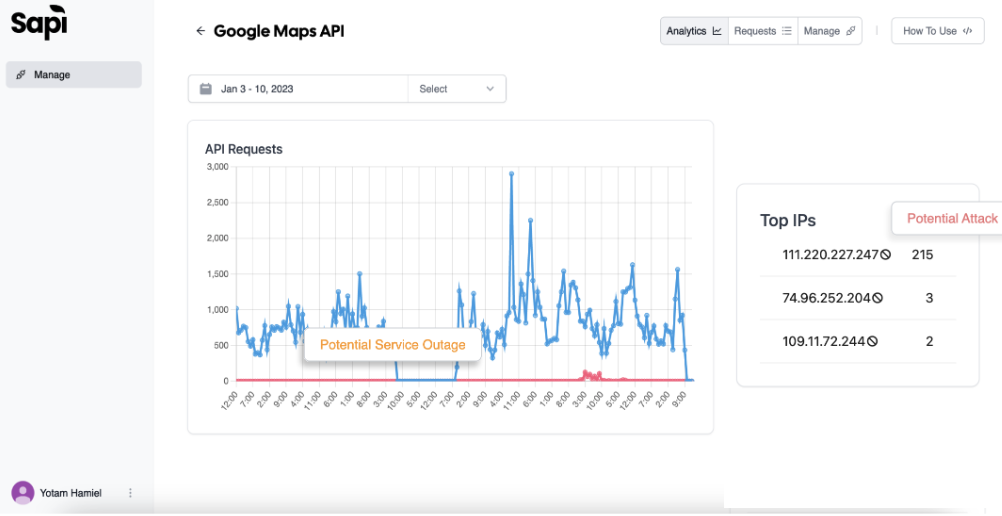Click IP address 74.96.252.204
1002x516 pixels.
tap(826, 298)
